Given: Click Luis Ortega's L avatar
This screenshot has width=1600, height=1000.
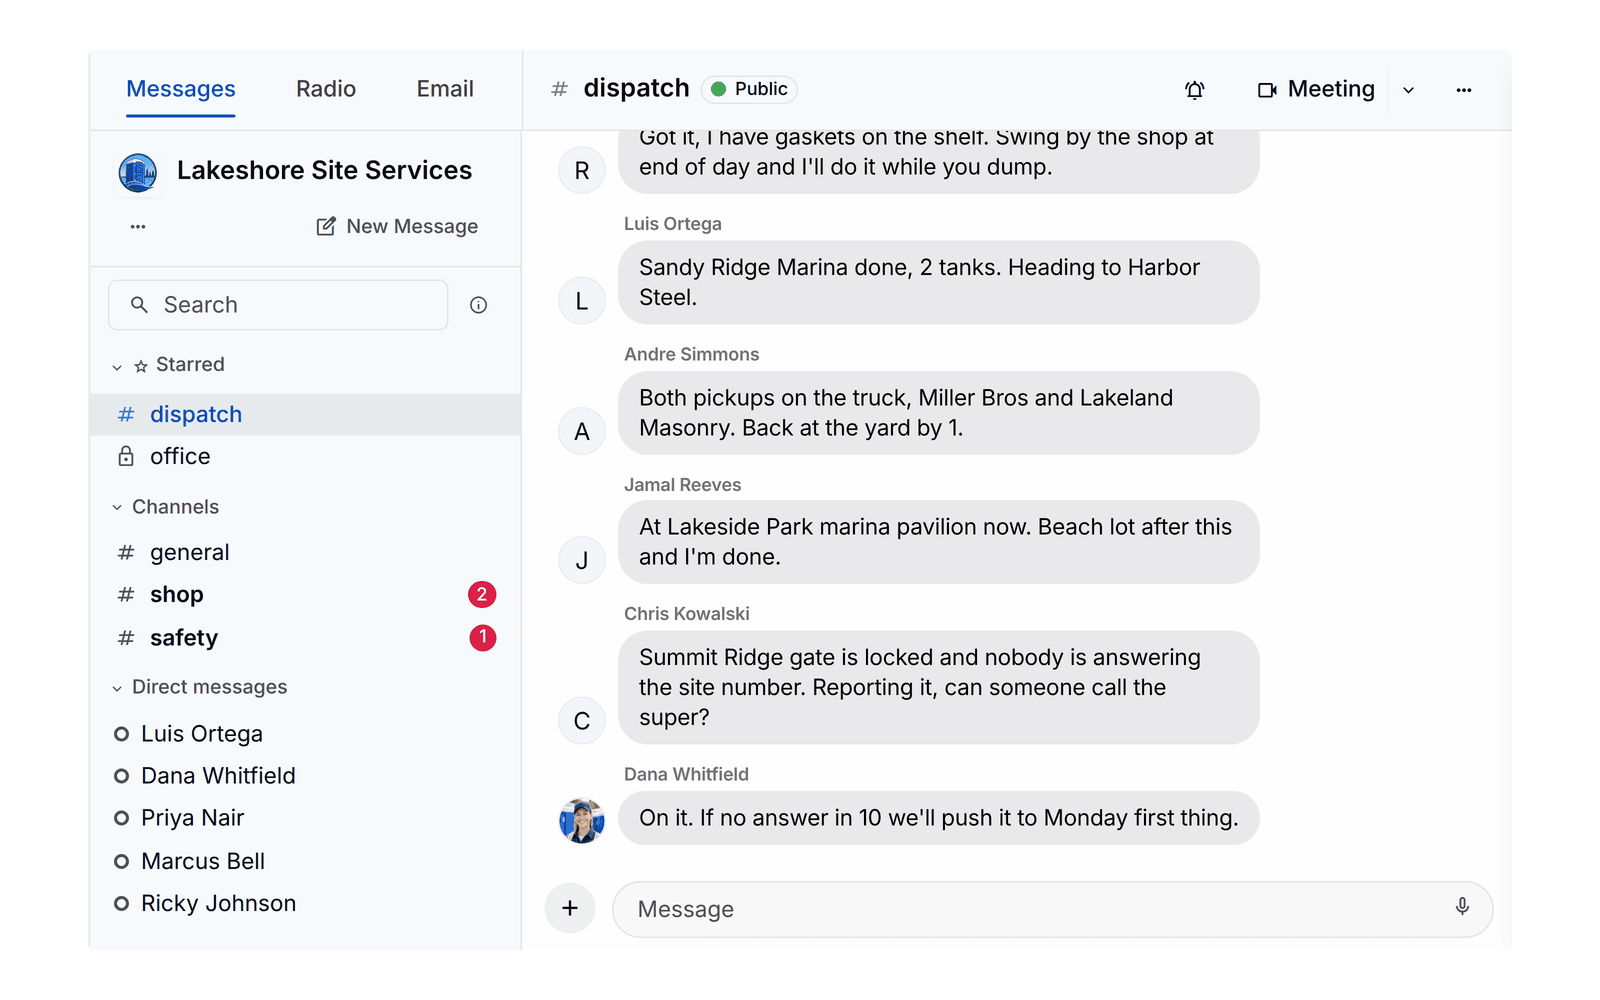Looking at the screenshot, I should tap(582, 301).
